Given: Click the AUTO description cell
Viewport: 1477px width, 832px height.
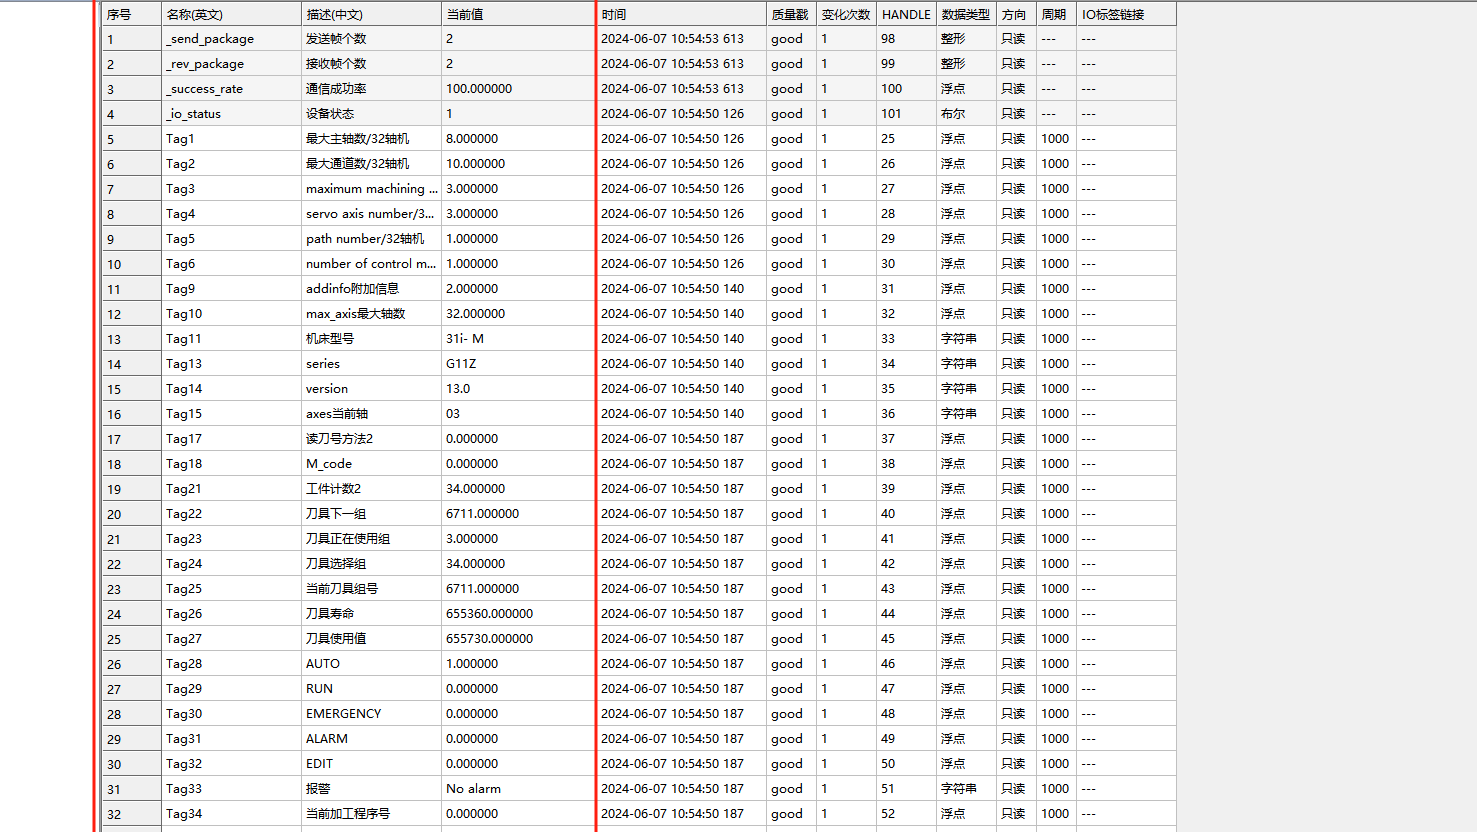Looking at the screenshot, I should (x=371, y=663).
